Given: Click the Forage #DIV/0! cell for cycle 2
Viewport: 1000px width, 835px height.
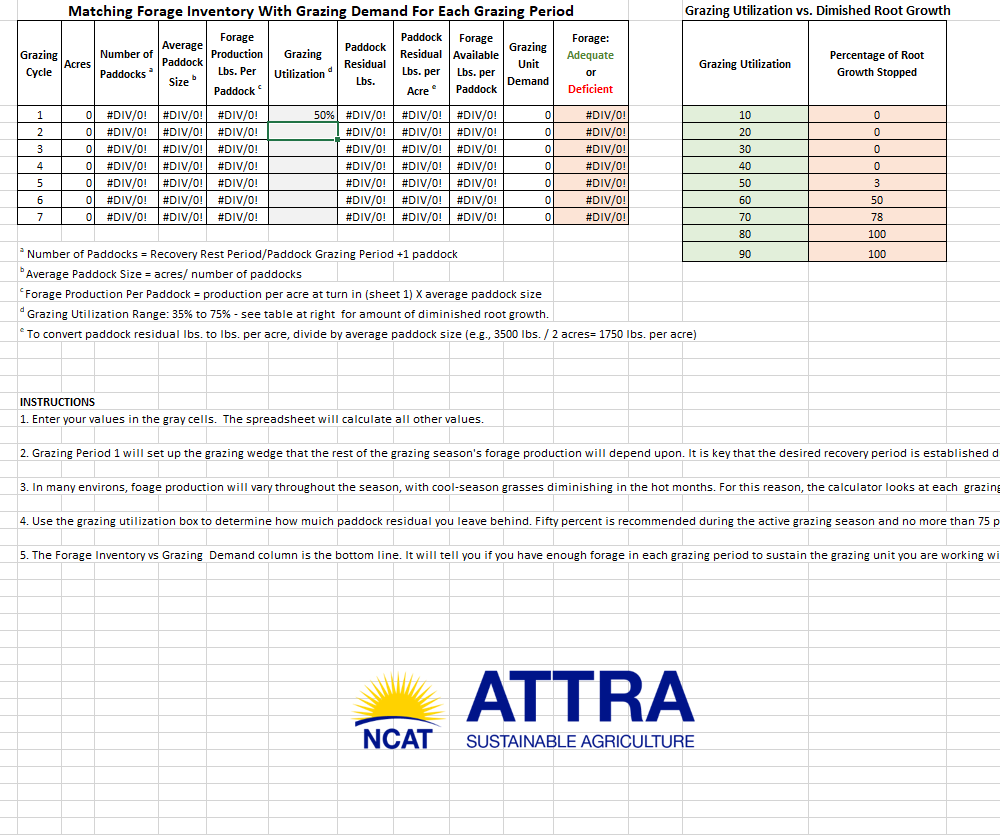Looking at the screenshot, I should coord(590,132).
